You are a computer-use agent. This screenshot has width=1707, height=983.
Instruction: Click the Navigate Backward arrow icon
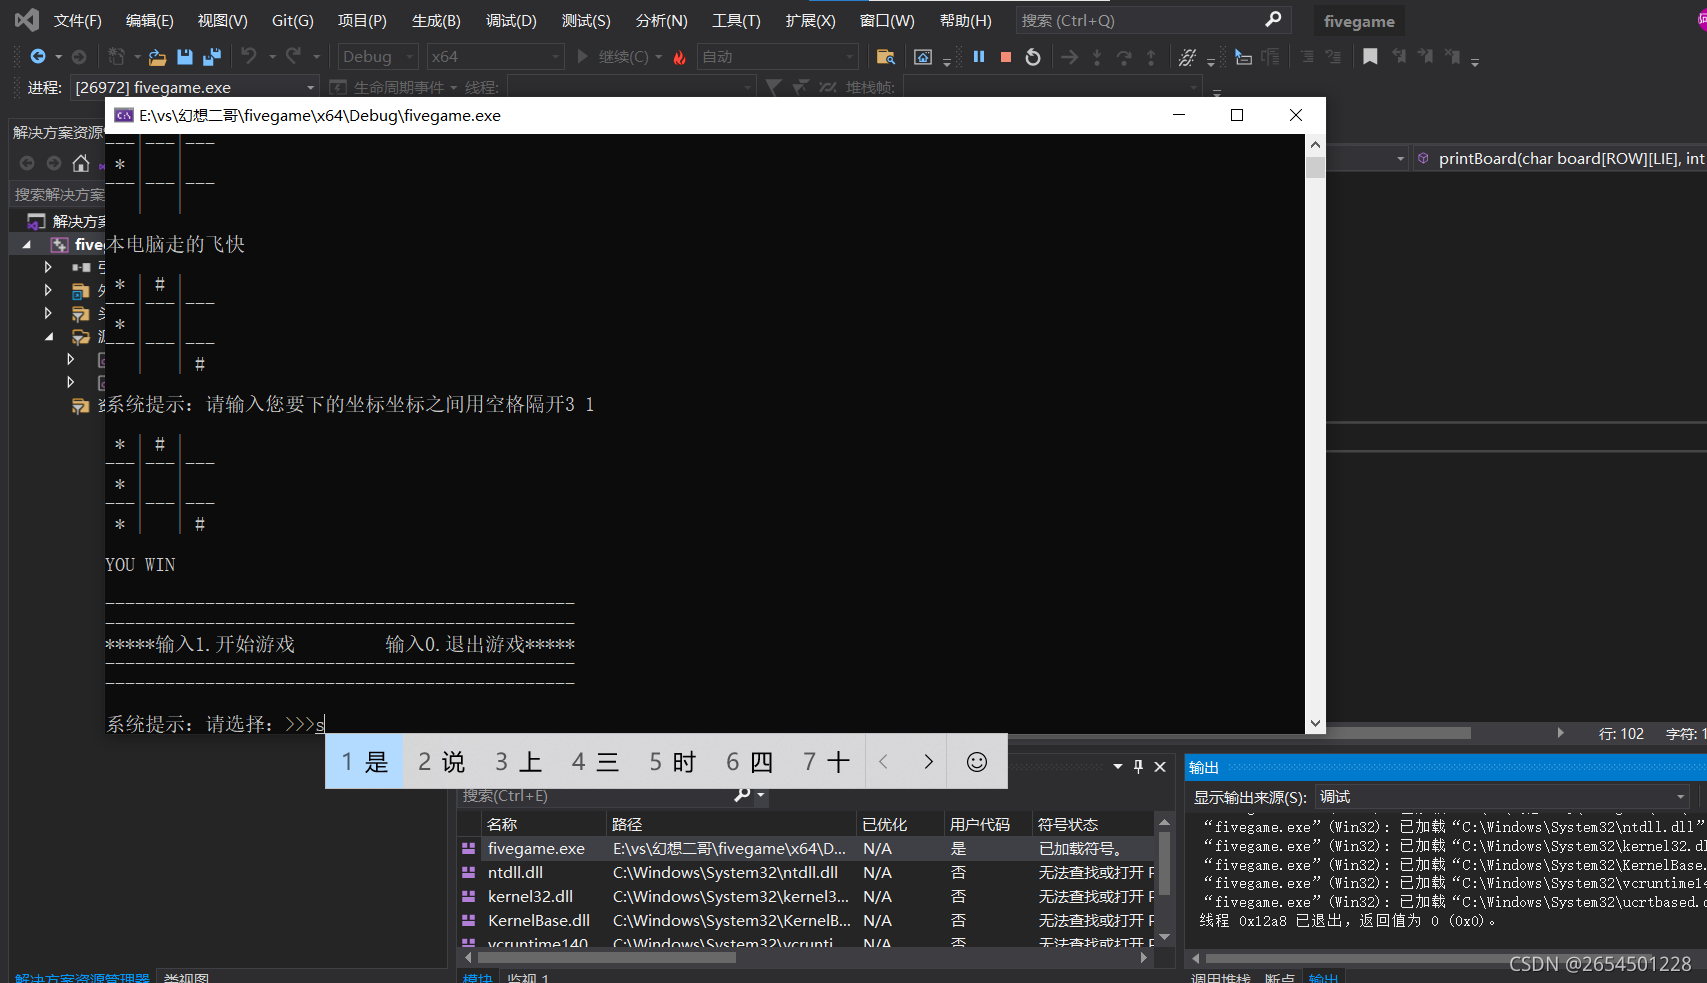click(38, 57)
